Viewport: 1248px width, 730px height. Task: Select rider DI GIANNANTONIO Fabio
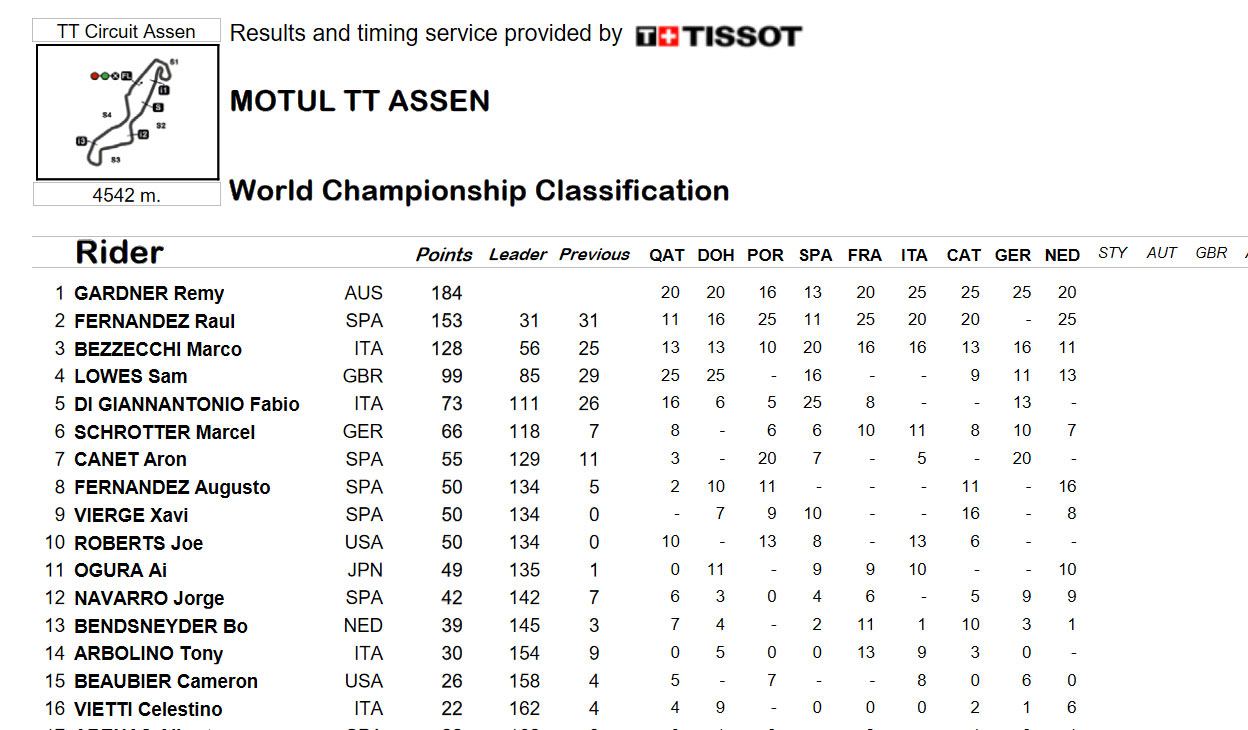pyautogui.click(x=187, y=404)
